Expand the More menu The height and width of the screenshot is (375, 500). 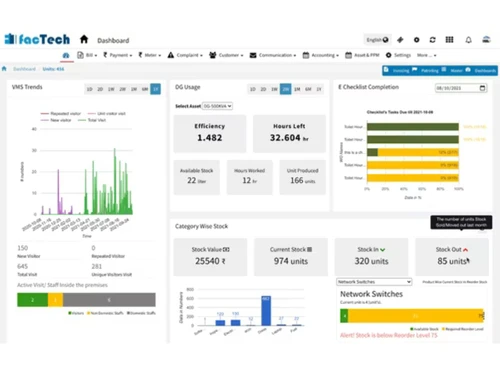pos(426,55)
